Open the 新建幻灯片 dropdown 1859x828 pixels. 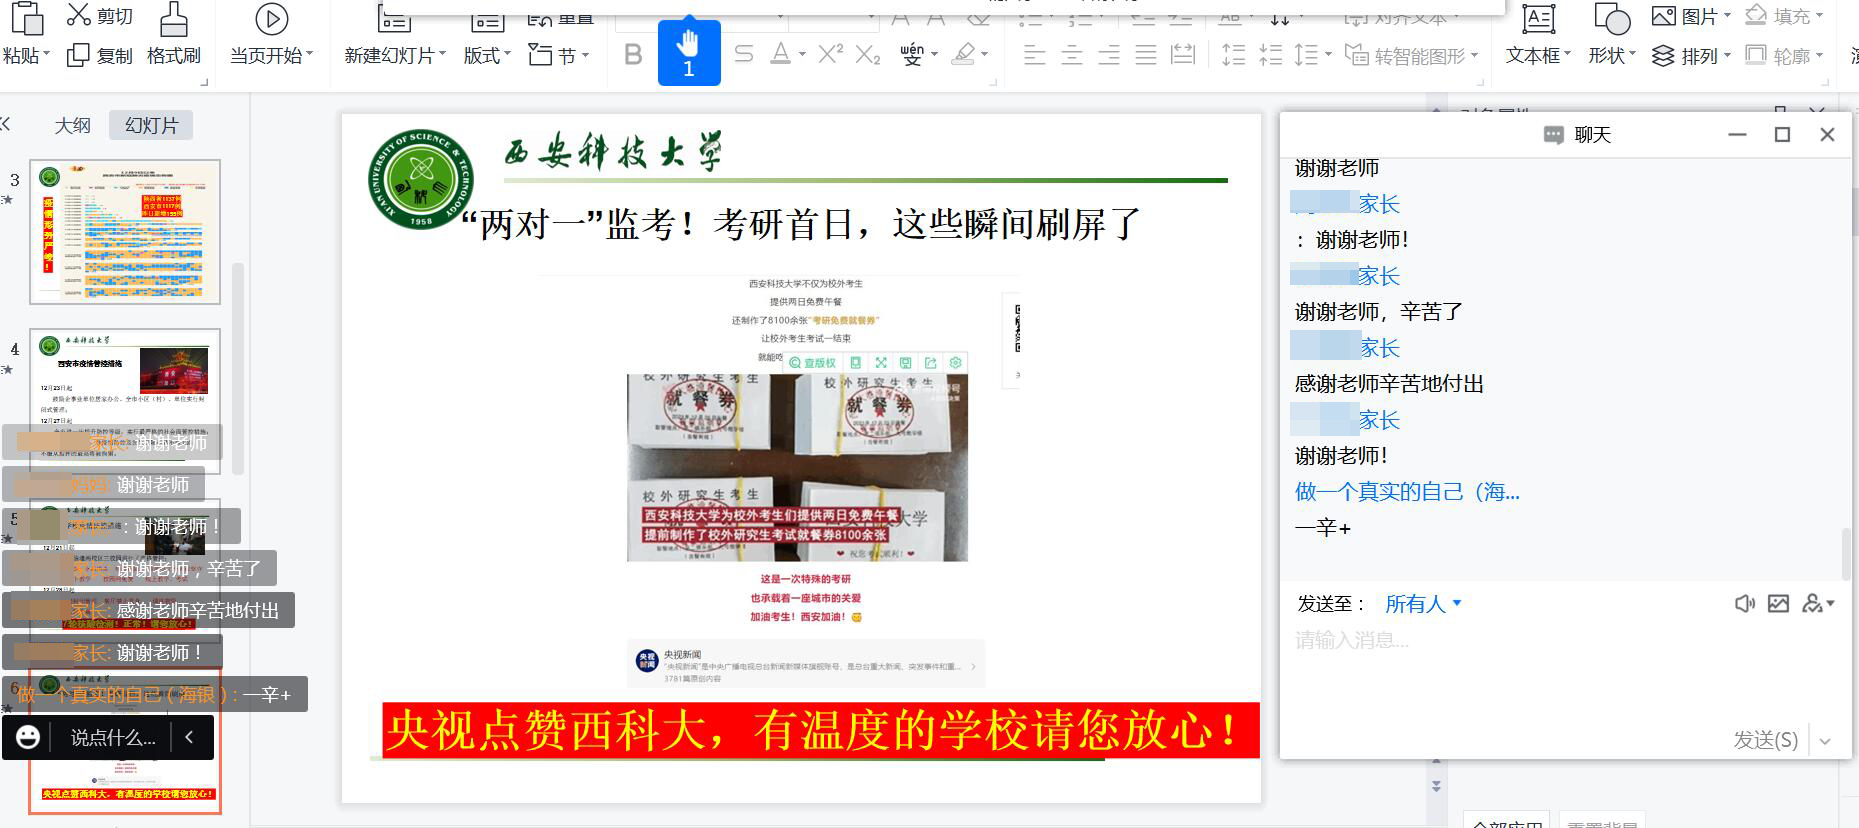click(x=441, y=56)
